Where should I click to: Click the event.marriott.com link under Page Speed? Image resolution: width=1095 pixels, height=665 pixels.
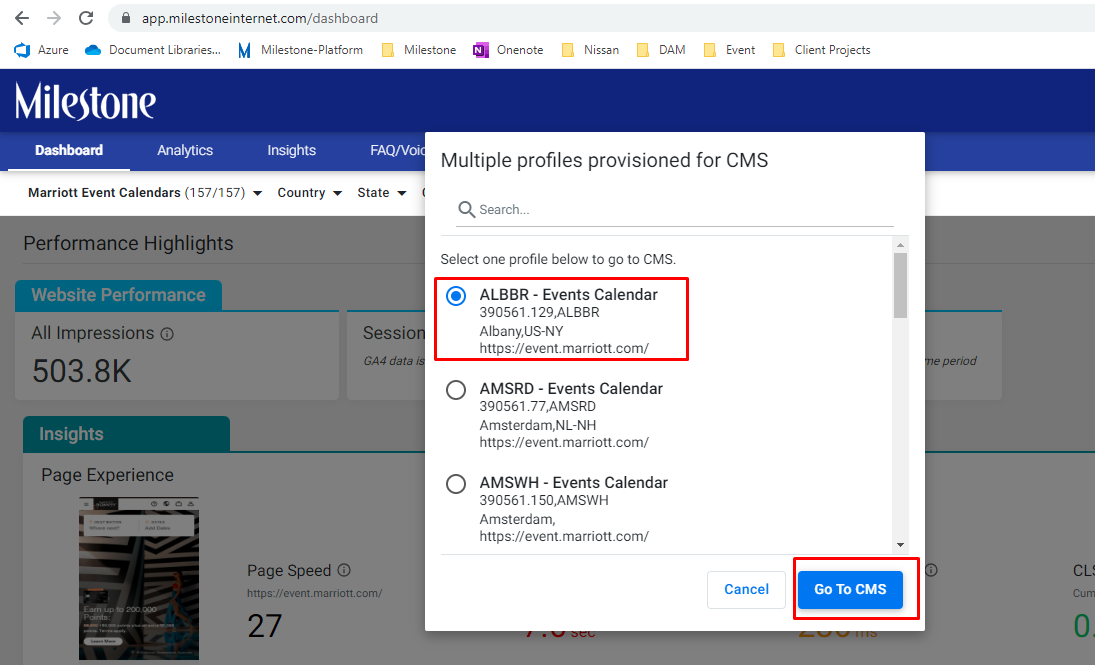314,593
